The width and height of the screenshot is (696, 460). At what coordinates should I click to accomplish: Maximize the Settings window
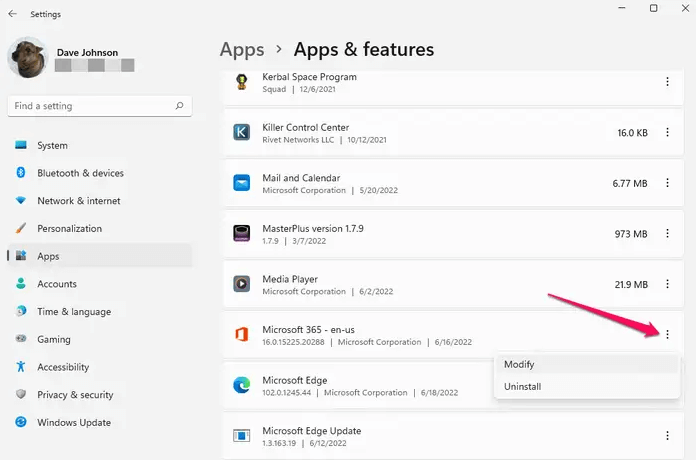653,8
